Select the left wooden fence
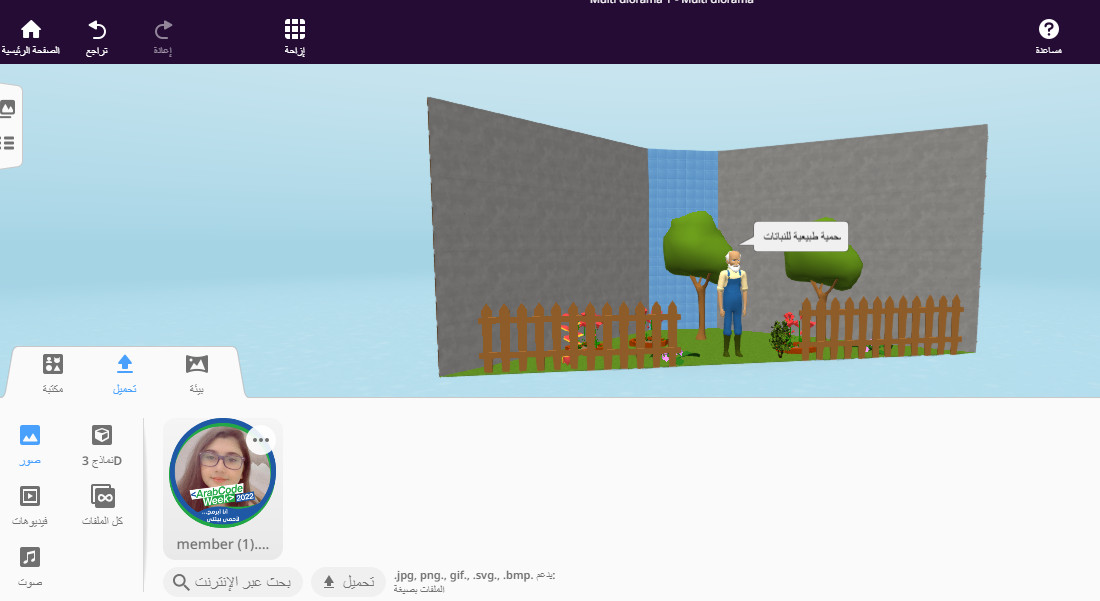Viewport: 1100px width, 601px height. (x=579, y=337)
